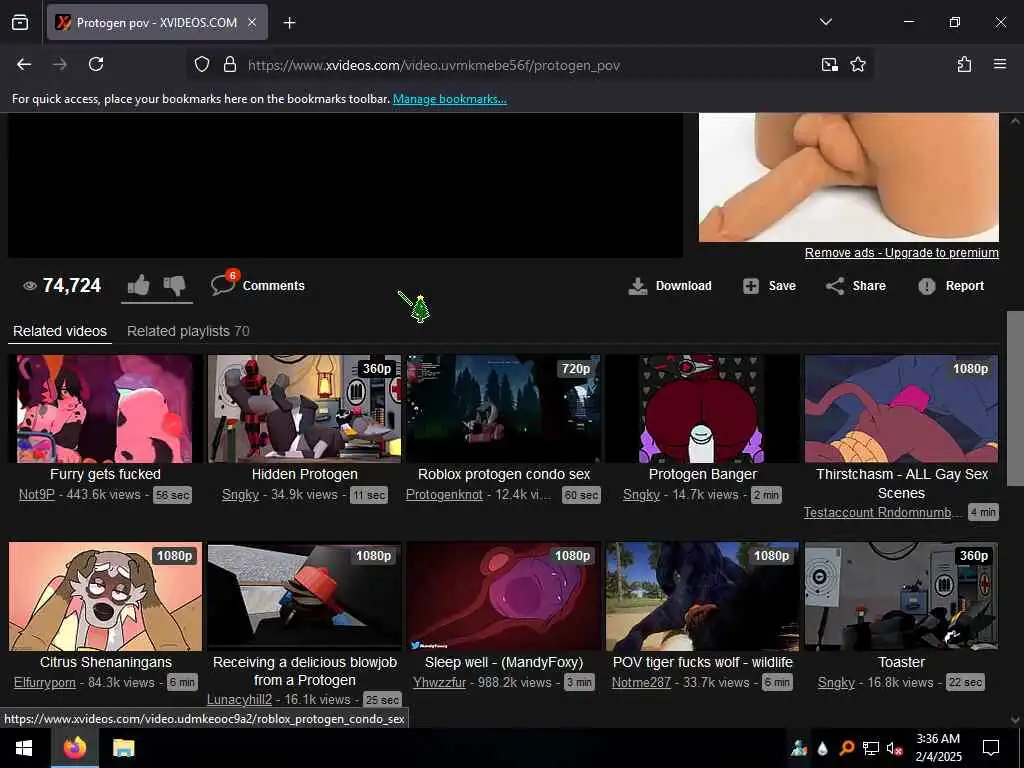The height and width of the screenshot is (768, 1024).
Task: Reload the page with the refresh icon
Action: 96,64
